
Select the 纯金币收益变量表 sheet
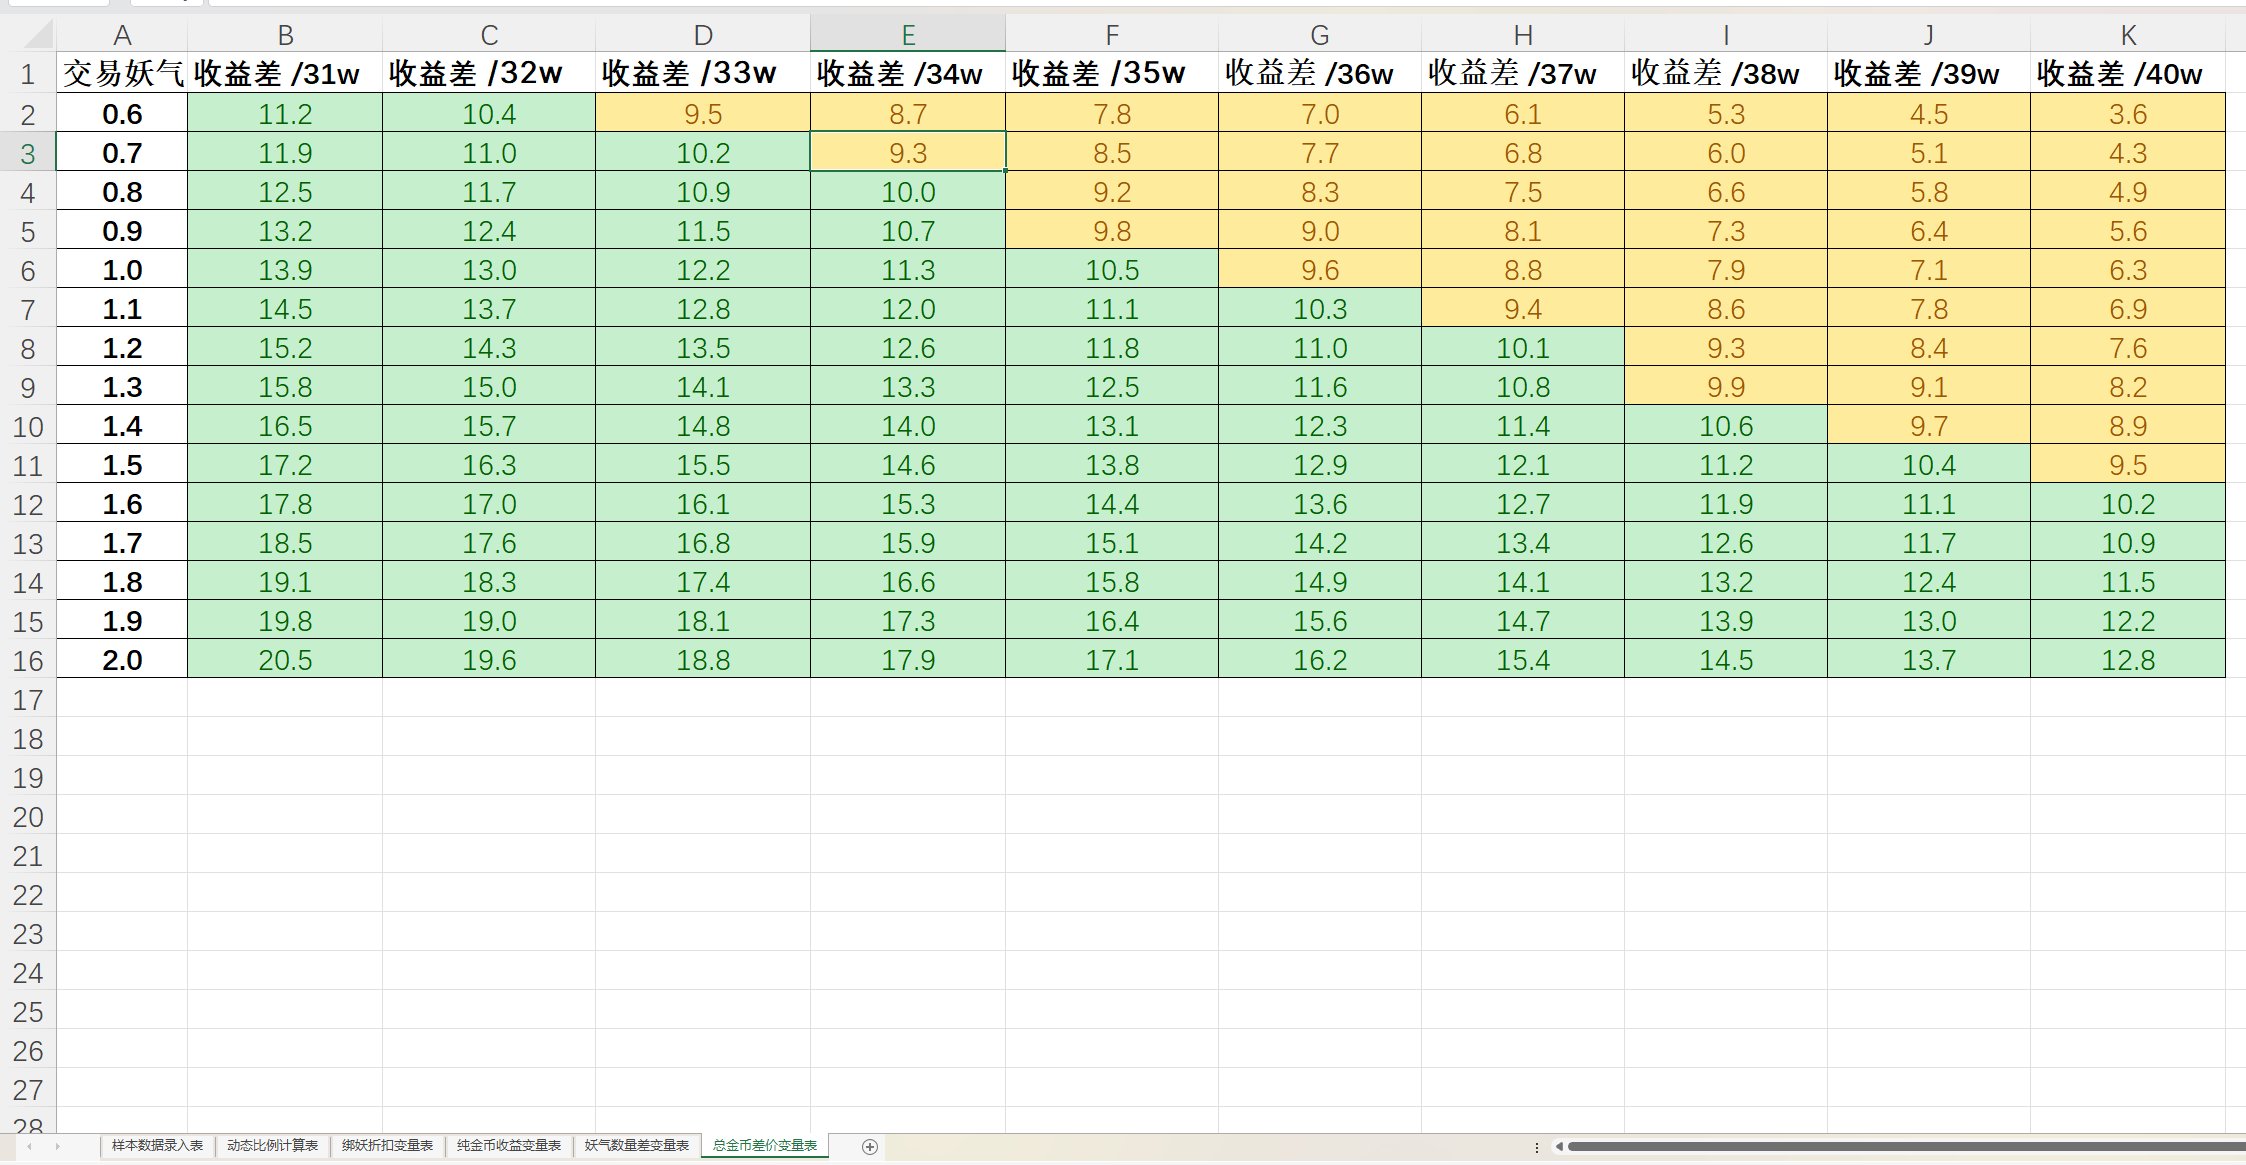tap(510, 1147)
